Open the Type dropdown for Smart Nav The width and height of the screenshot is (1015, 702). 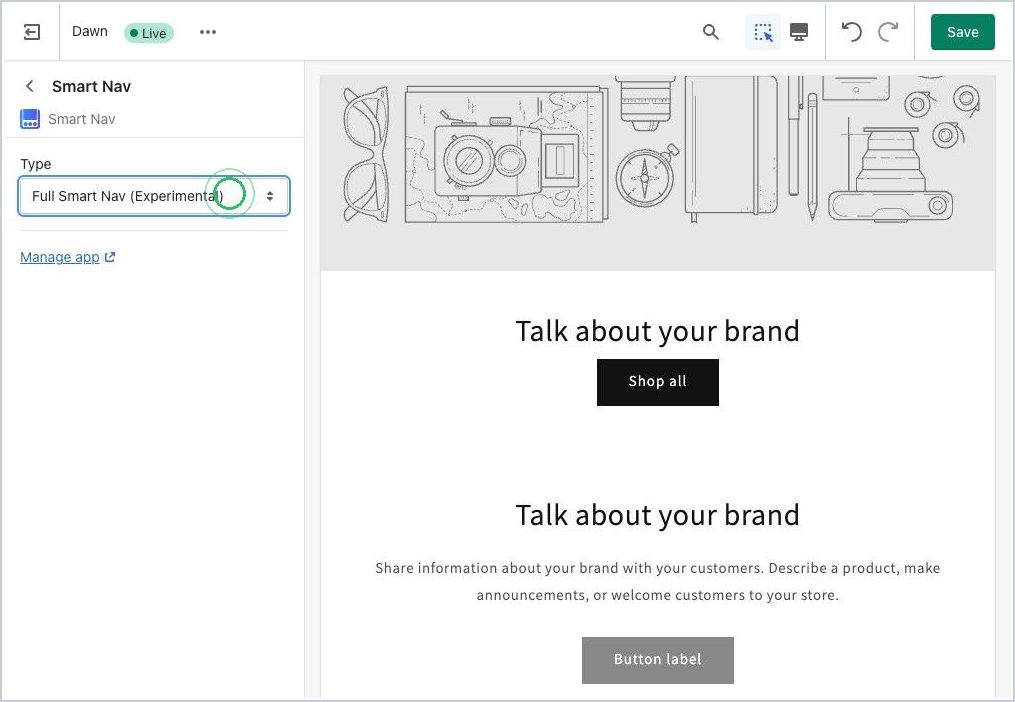(x=154, y=196)
